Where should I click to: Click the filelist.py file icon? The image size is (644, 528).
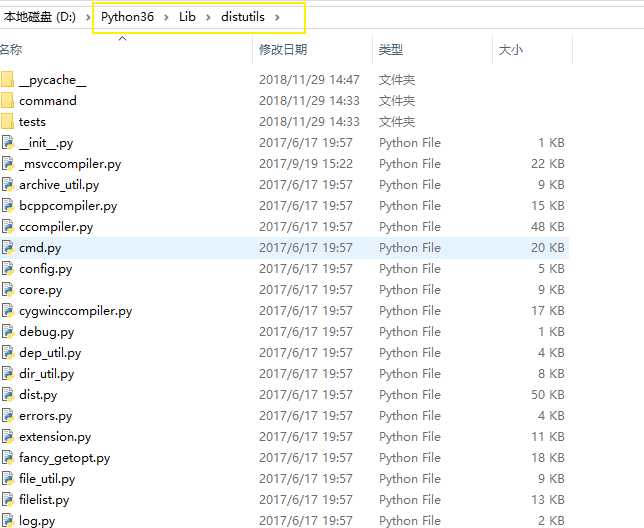pyautogui.click(x=7, y=499)
